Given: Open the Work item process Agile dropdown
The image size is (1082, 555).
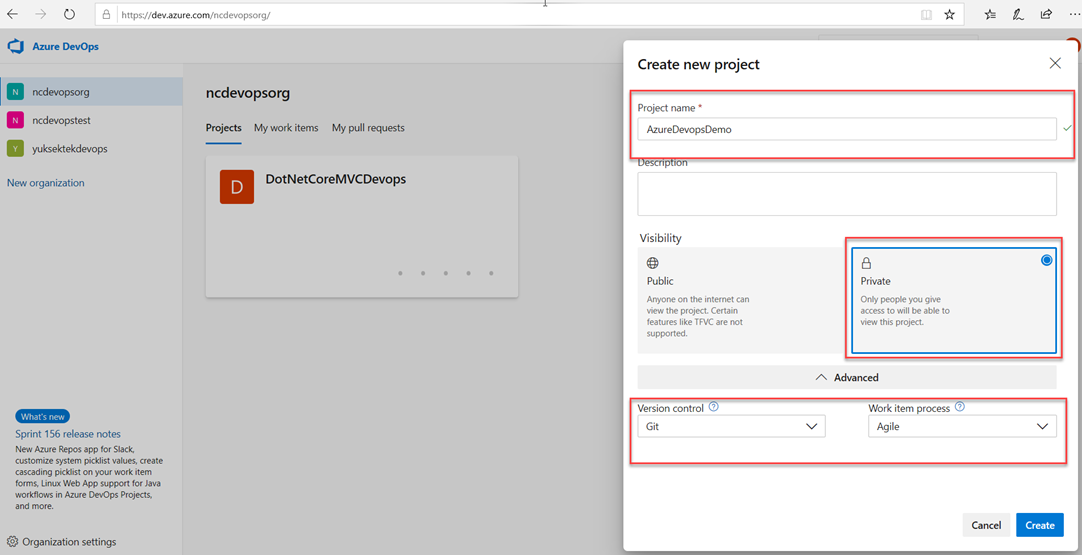Looking at the screenshot, I should point(962,427).
